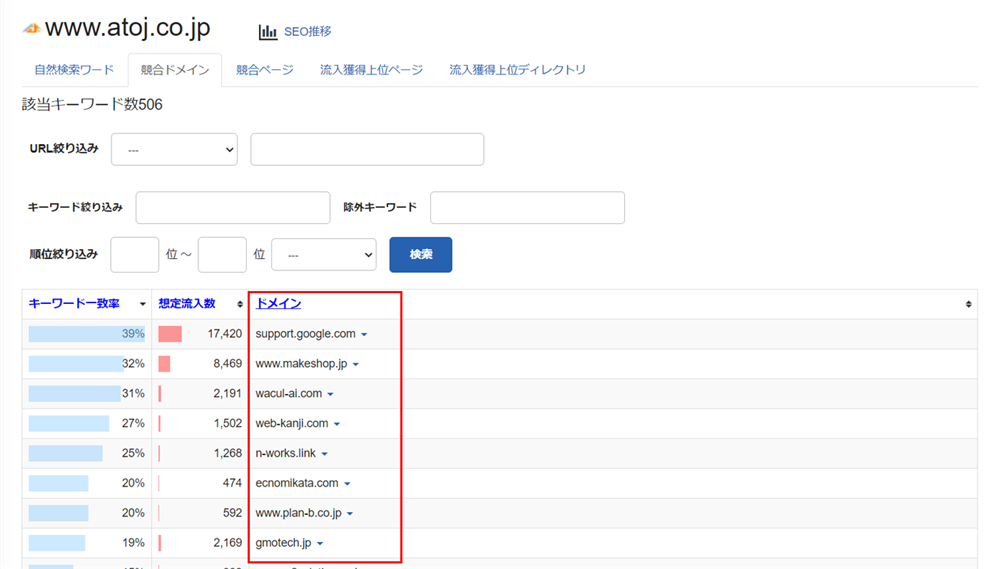Click the 1,268 estimated traffic value
Viewport: 1000px width, 569px height.
228,454
